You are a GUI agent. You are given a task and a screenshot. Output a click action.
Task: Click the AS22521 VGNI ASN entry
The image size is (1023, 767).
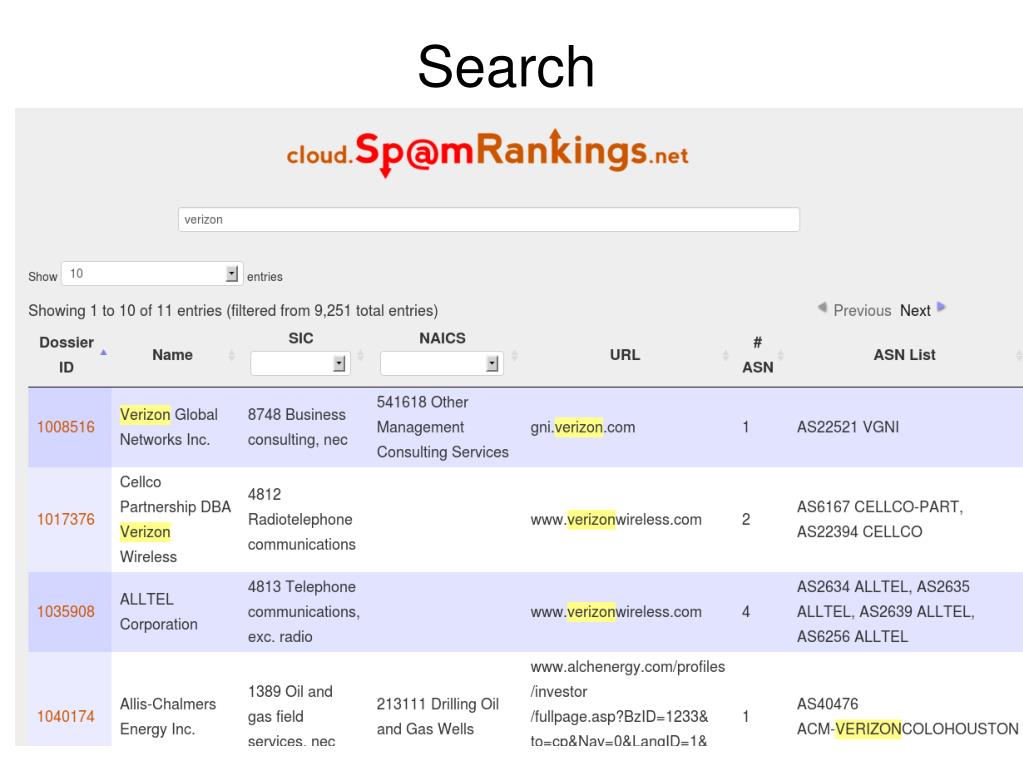(847, 427)
